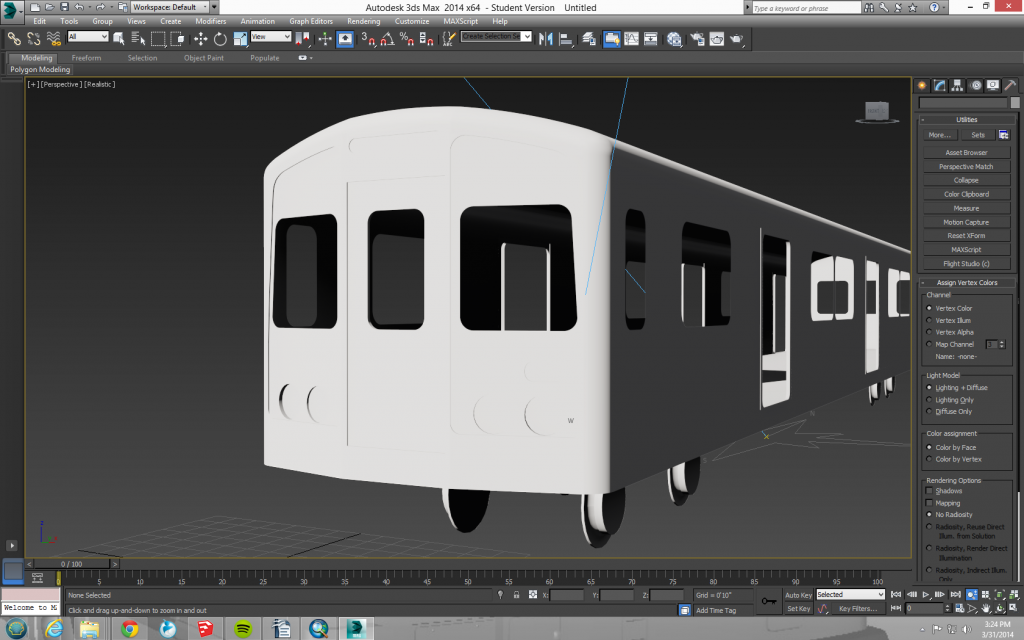Open the Render Setup dialog
1024x640 pixels.
[697, 39]
